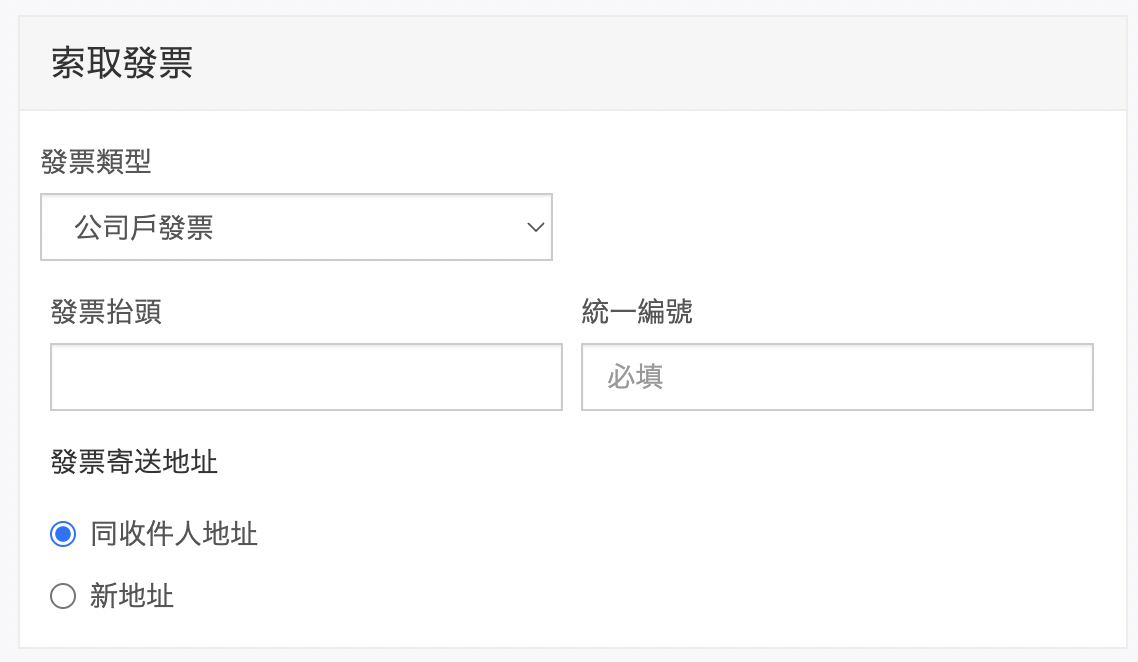
Task: Click the 發票類型 field label
Action: click(x=96, y=161)
